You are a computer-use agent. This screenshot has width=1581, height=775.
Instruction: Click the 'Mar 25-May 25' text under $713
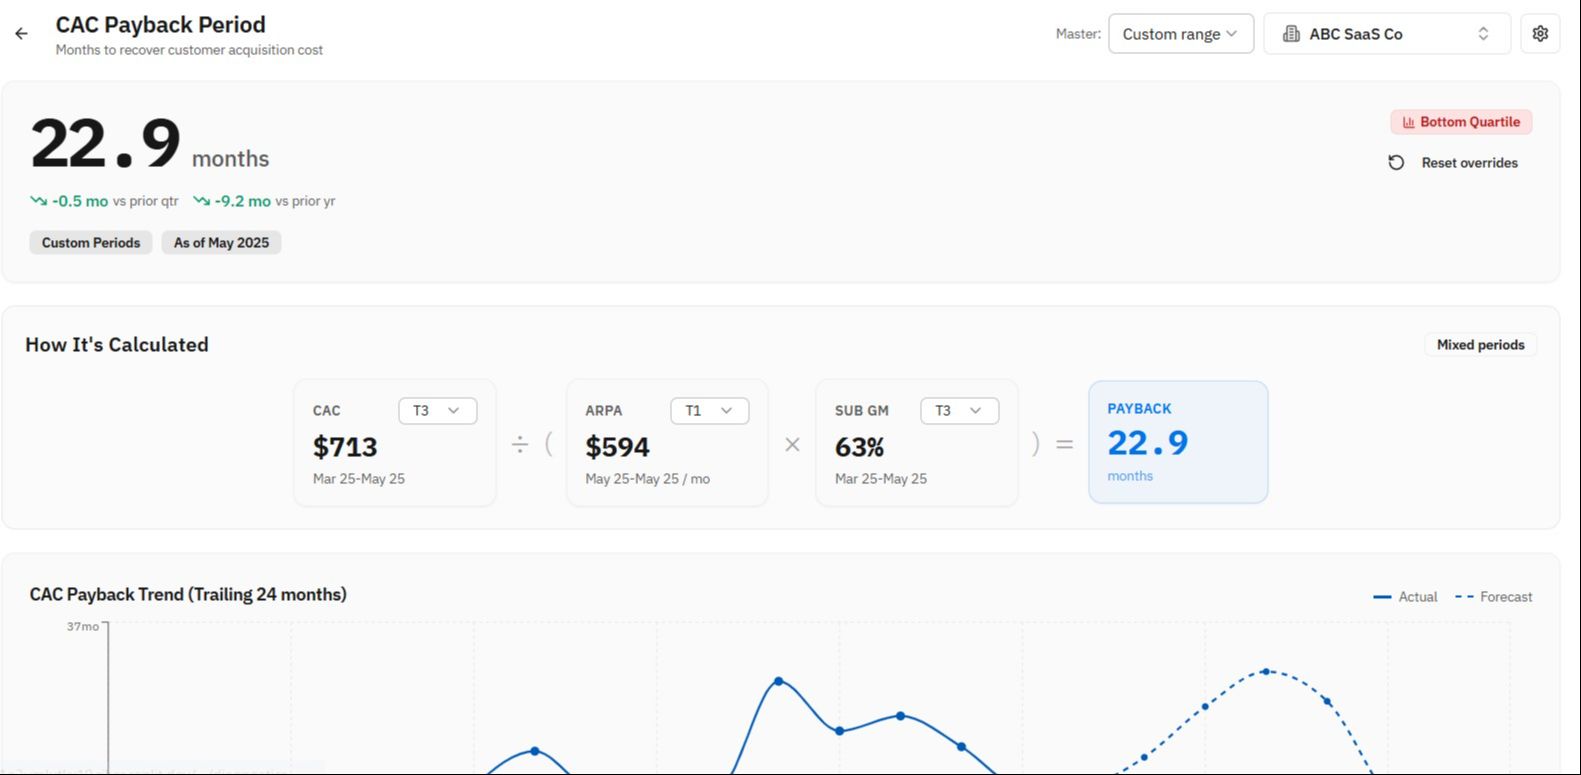pos(359,479)
